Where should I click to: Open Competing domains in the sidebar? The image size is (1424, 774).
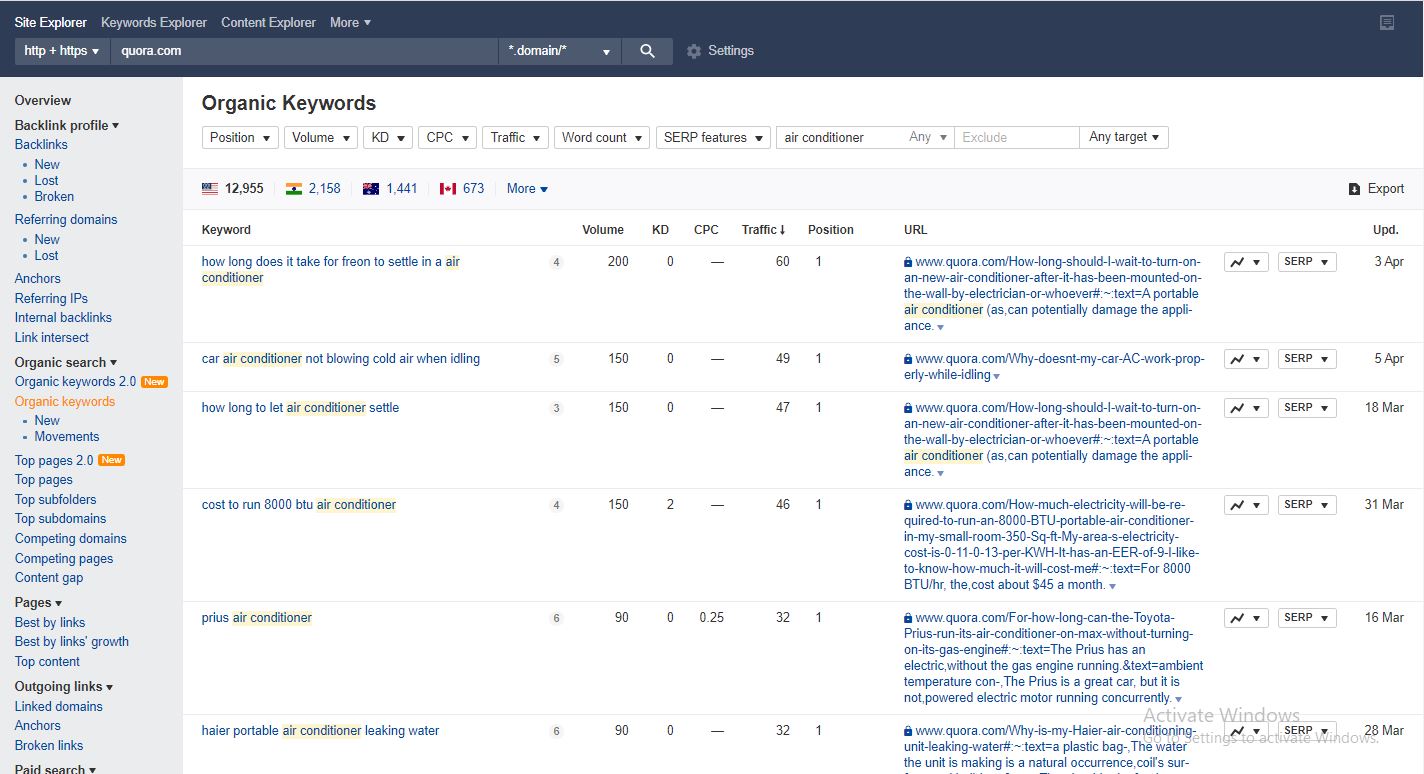(71, 538)
